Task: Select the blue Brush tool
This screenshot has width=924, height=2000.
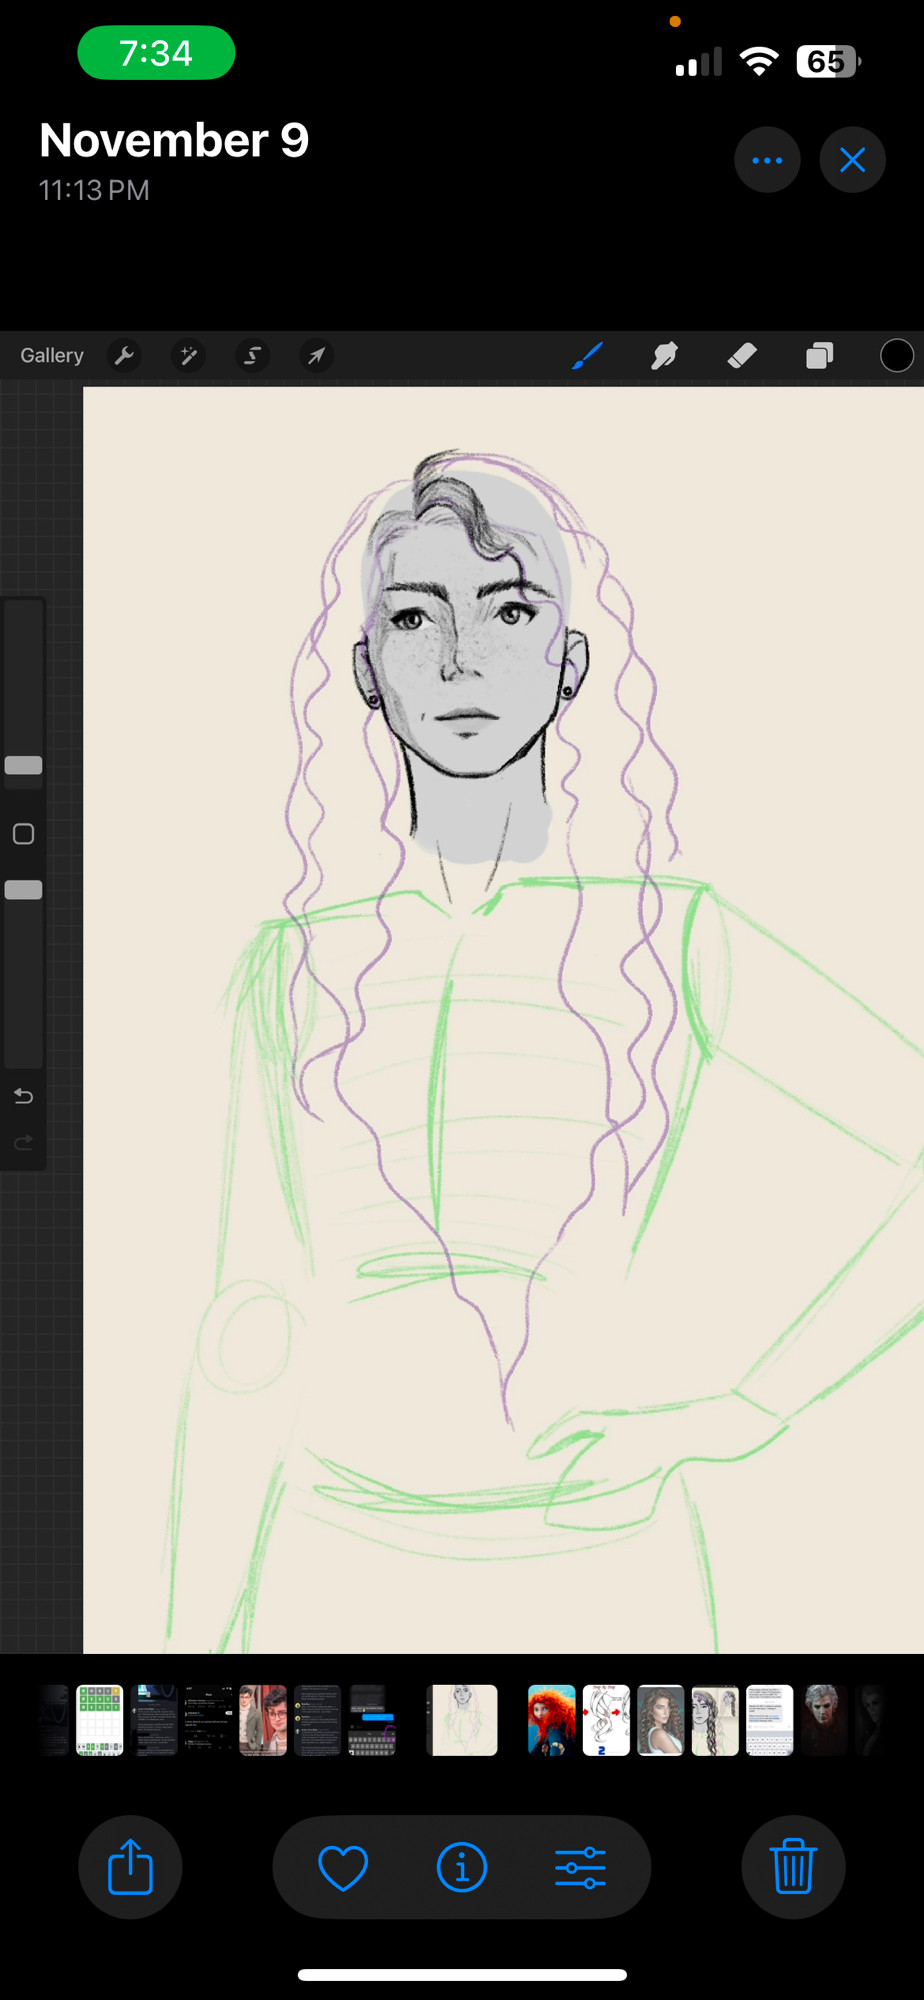Action: (587, 355)
